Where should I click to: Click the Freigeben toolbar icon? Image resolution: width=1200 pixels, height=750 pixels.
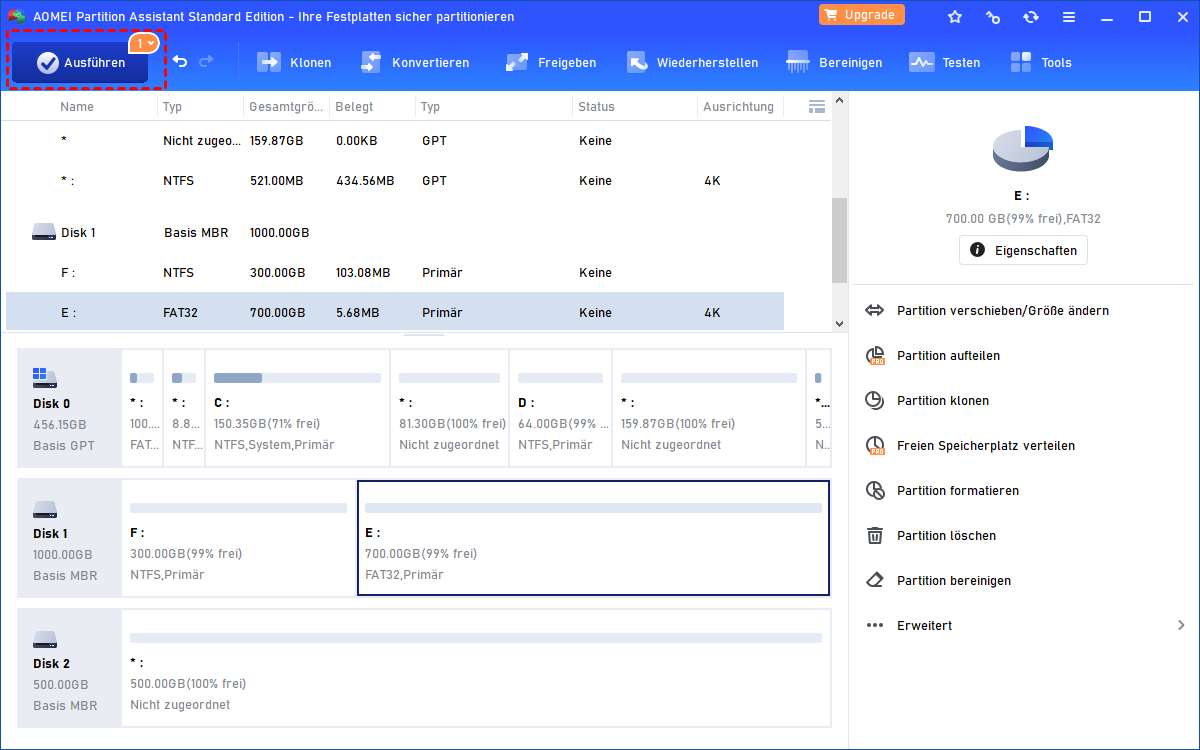coord(517,62)
